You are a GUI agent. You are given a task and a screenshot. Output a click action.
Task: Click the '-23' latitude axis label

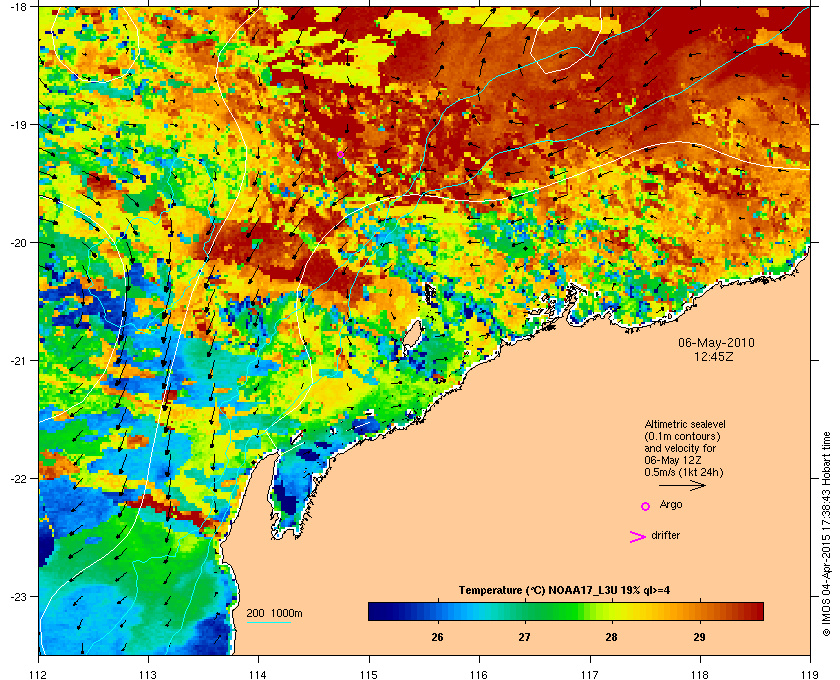tap(20, 596)
